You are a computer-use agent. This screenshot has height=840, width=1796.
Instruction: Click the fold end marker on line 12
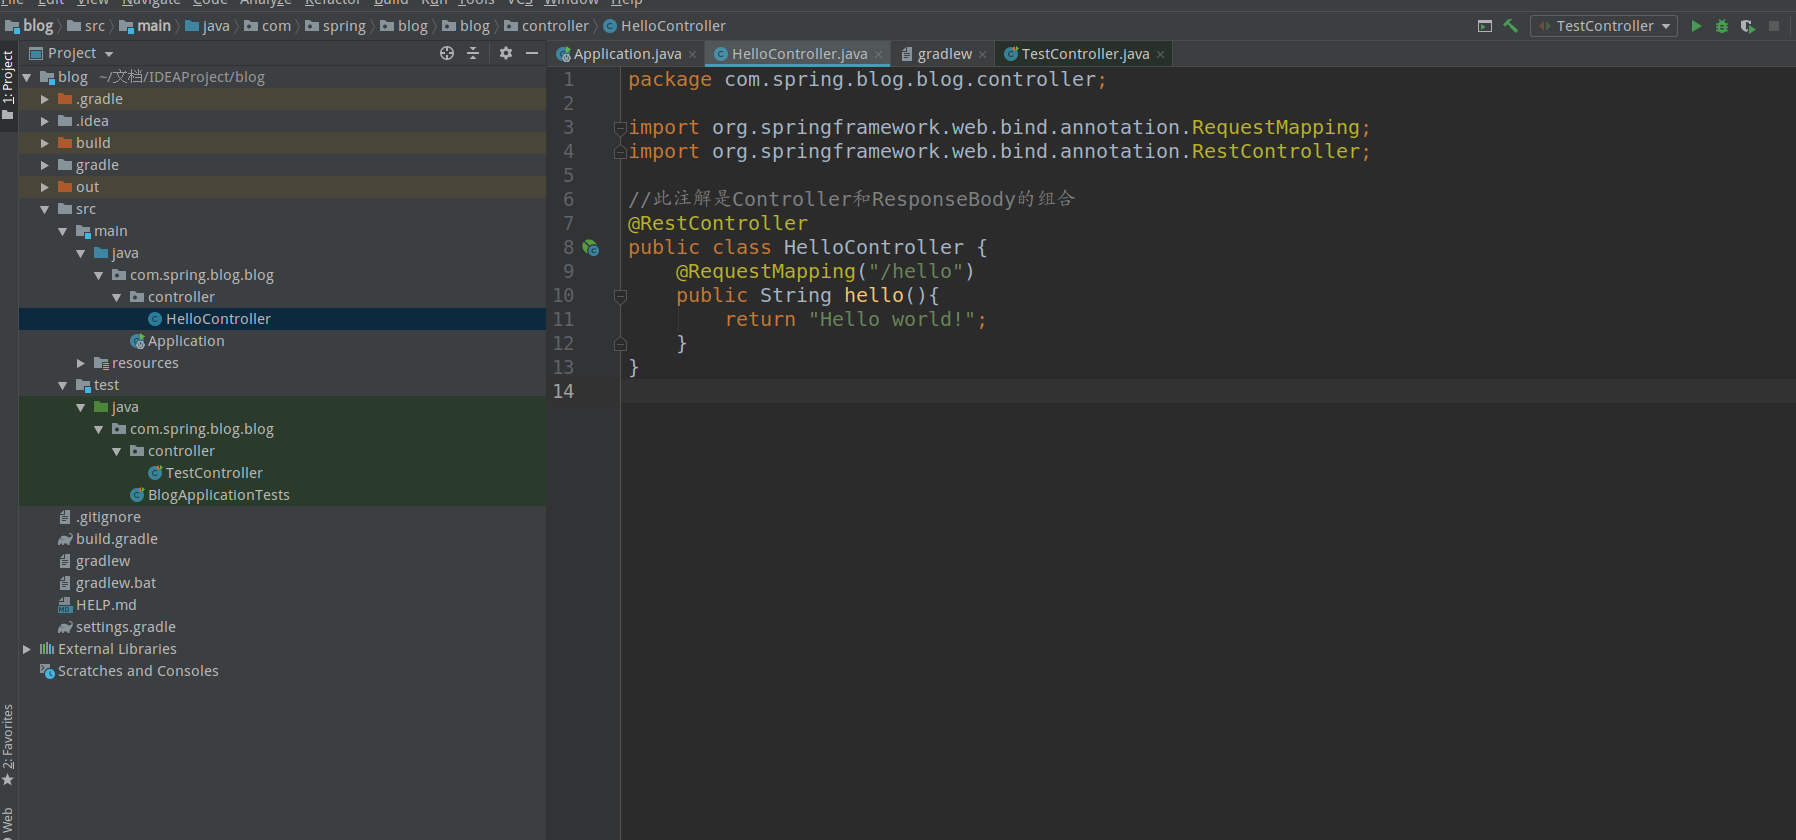[620, 344]
